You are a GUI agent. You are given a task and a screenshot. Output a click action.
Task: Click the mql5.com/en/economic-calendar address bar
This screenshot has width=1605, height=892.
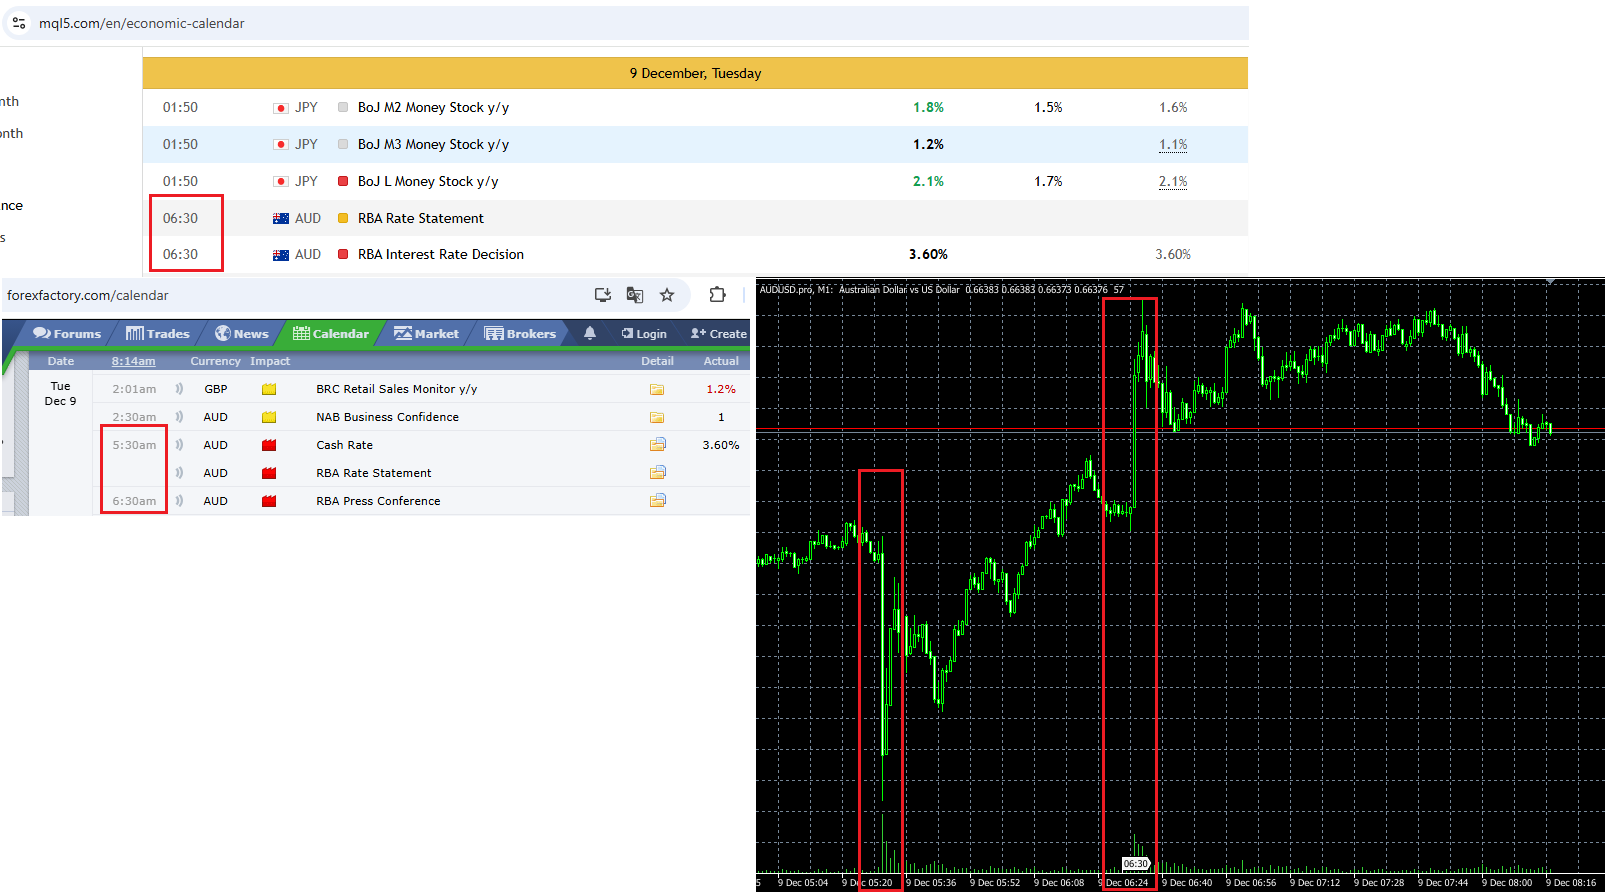tap(626, 23)
